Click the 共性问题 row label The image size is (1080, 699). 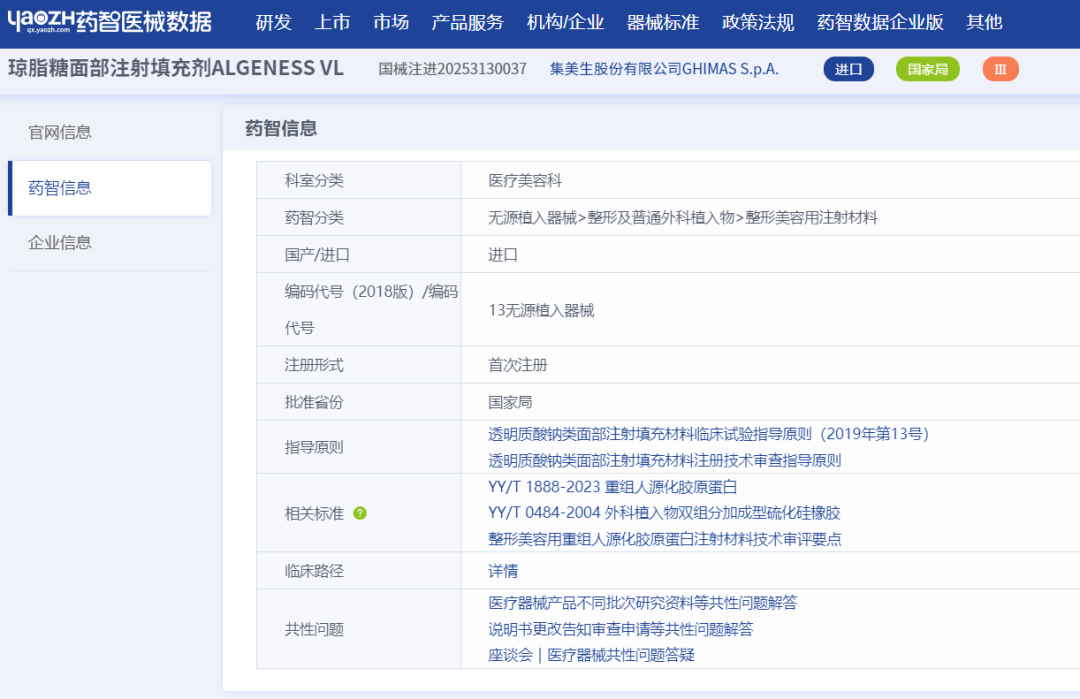pyautogui.click(x=314, y=629)
